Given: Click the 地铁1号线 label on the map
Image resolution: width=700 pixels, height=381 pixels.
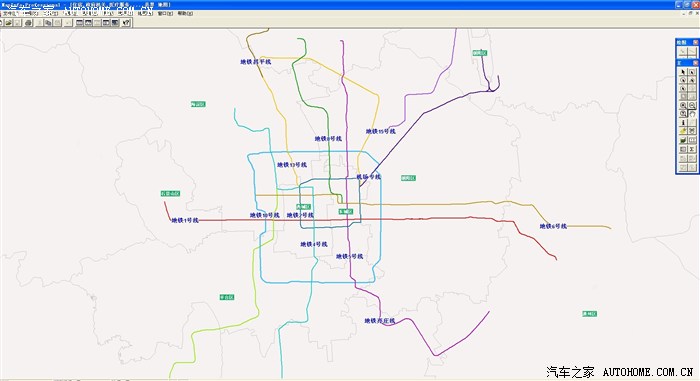Looking at the screenshot, I should (x=185, y=220).
